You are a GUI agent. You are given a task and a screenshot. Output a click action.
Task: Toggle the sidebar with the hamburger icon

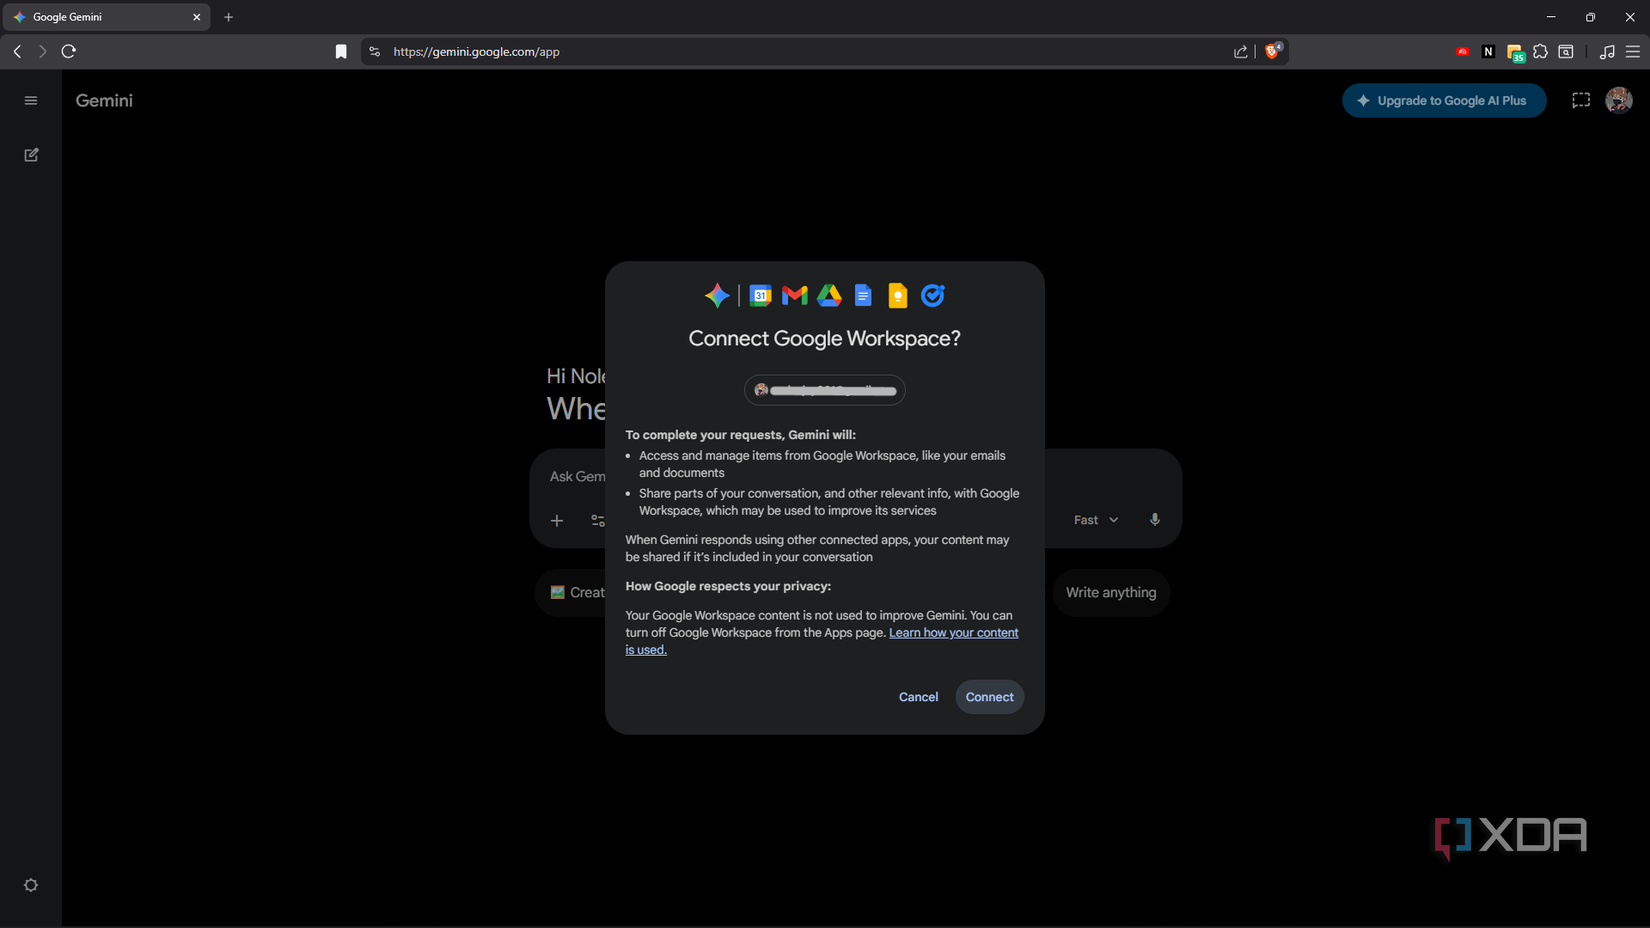pyautogui.click(x=31, y=100)
